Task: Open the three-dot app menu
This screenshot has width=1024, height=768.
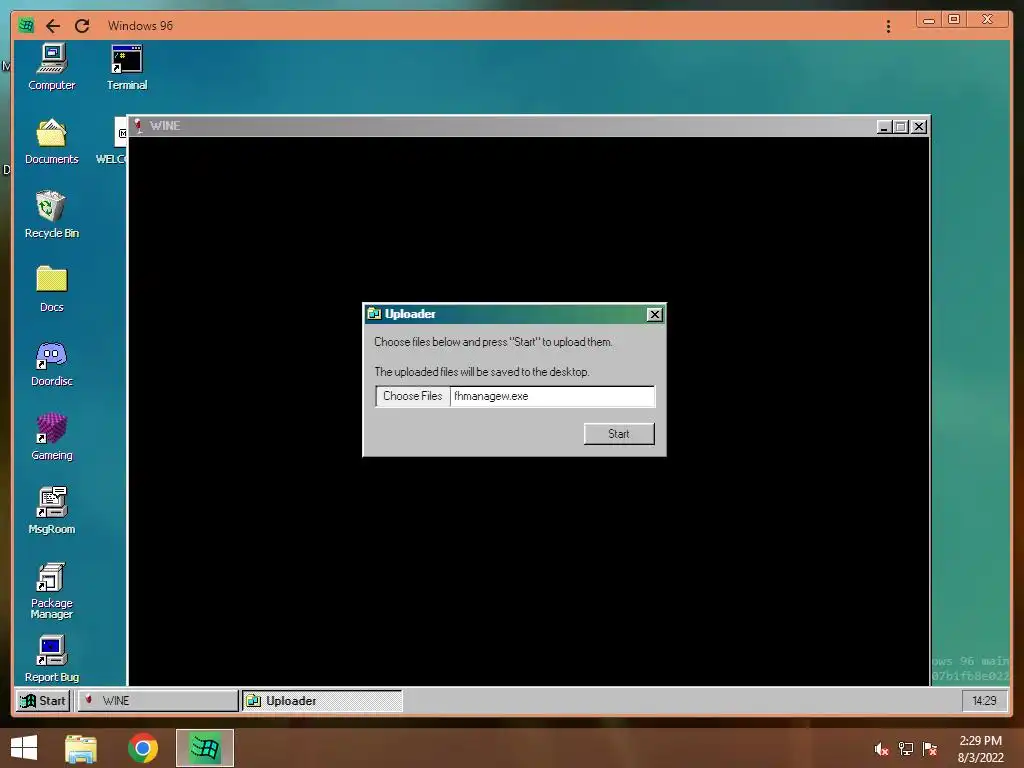Action: [888, 26]
